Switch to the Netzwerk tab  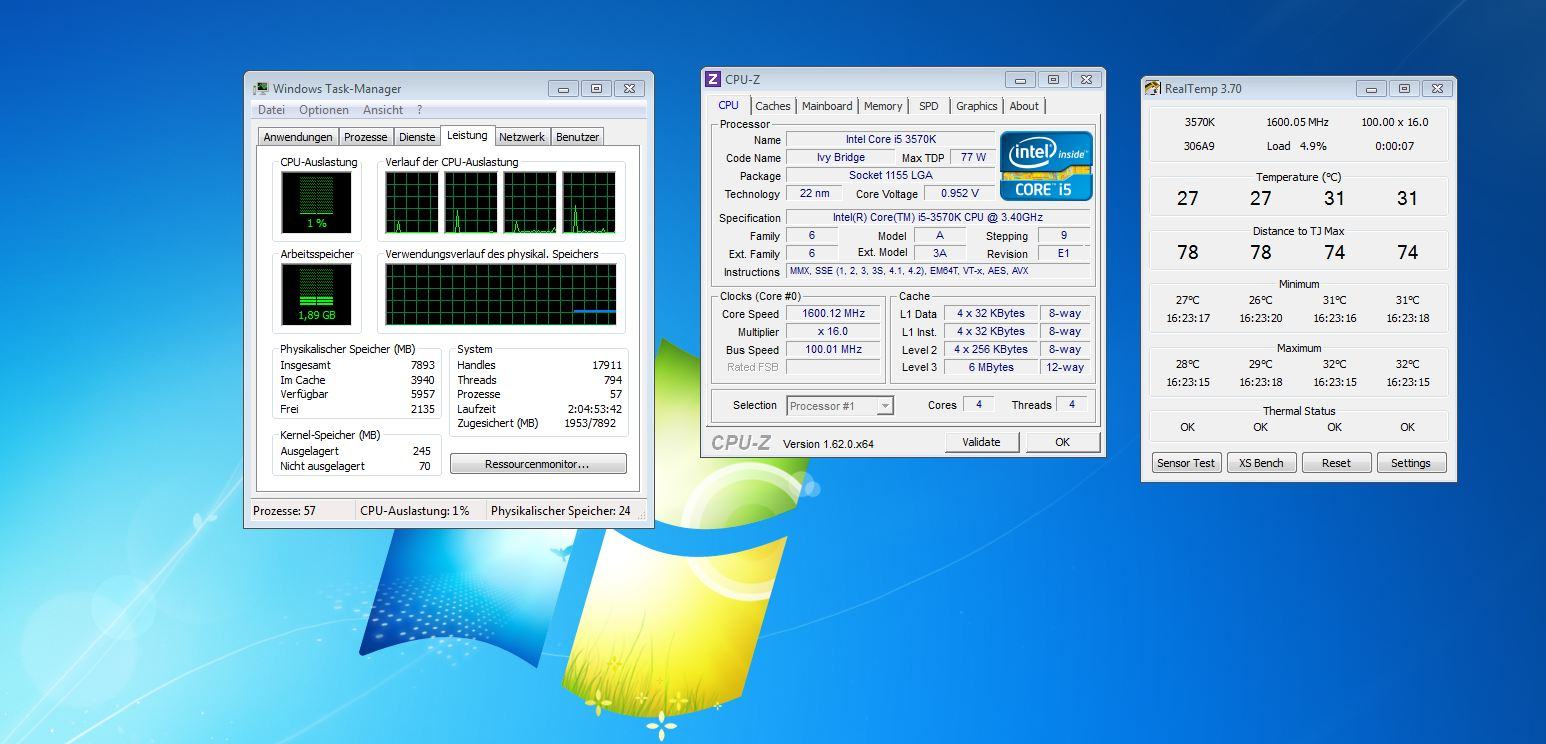(522, 137)
